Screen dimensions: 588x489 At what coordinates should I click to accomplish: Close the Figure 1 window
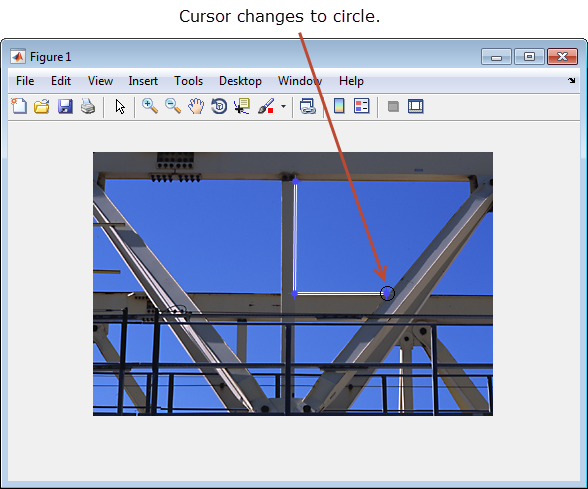point(562,57)
